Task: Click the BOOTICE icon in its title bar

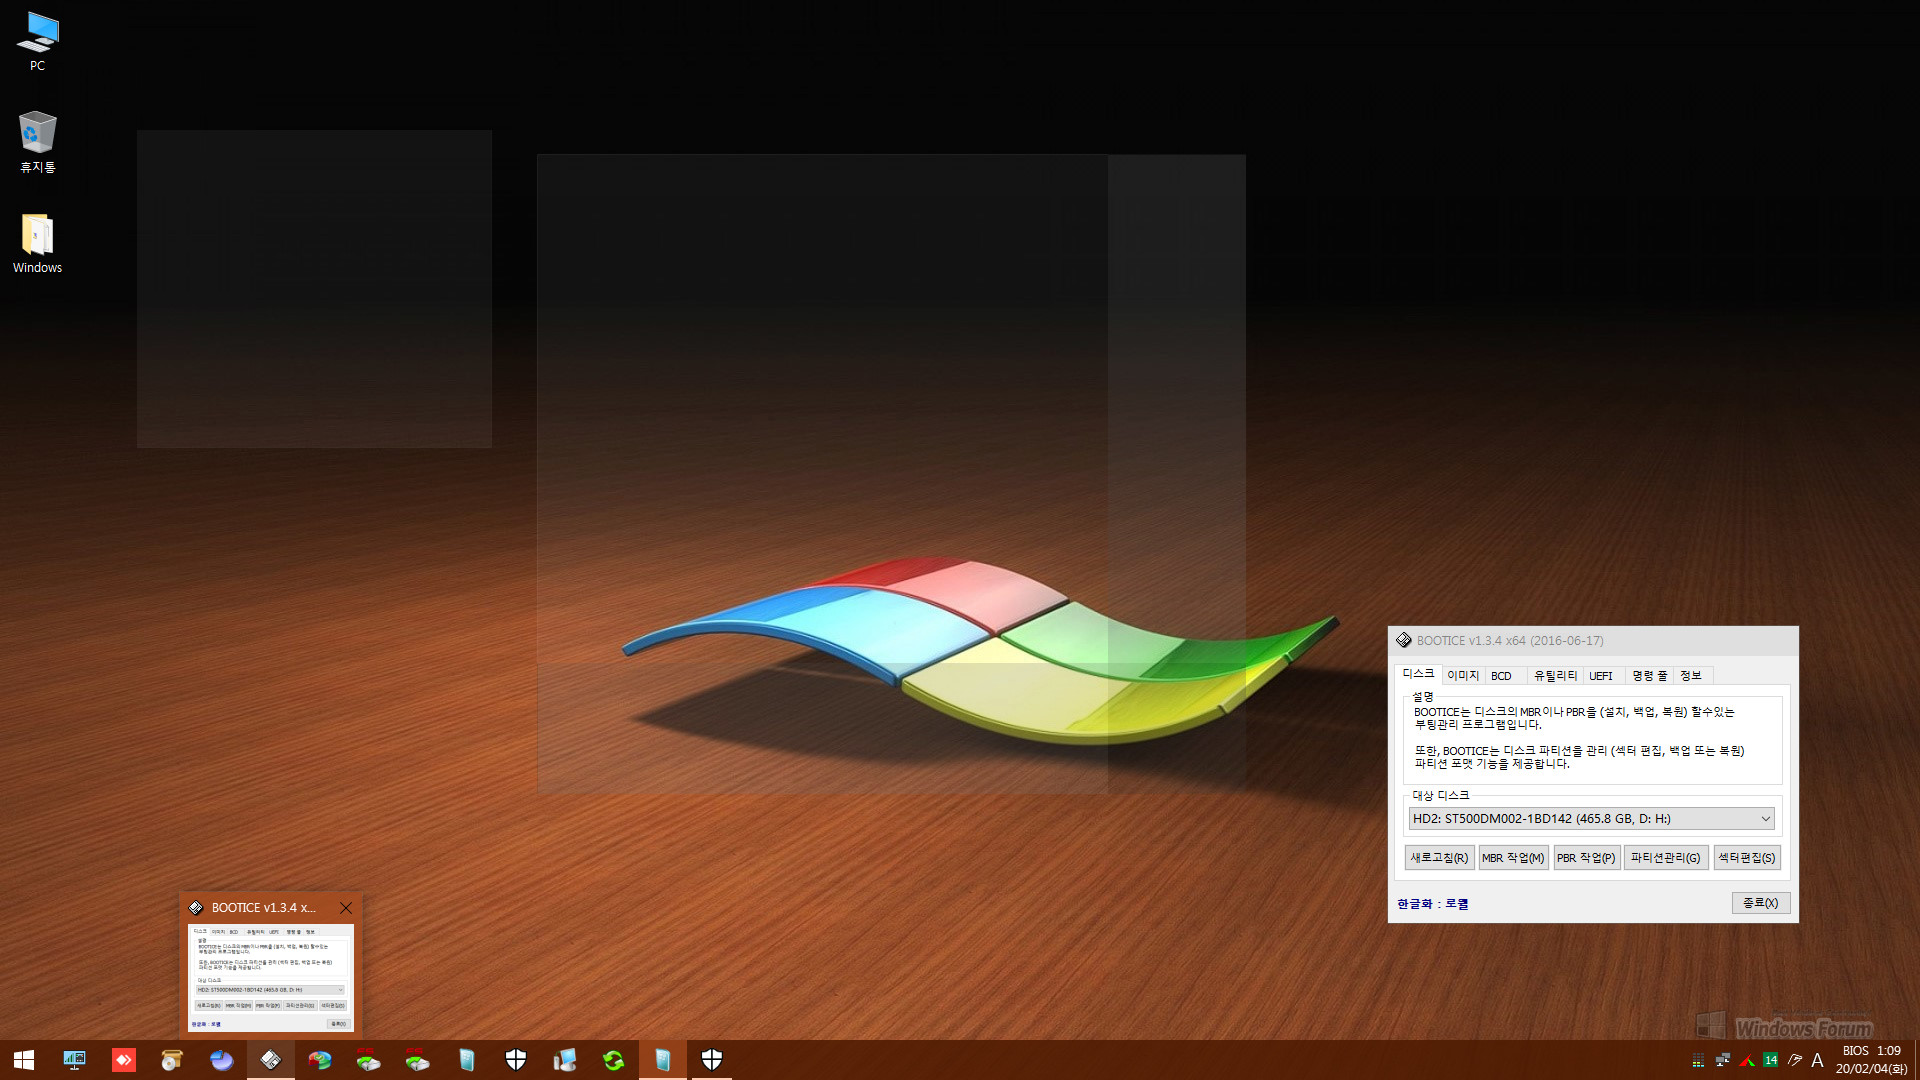Action: 1404,640
